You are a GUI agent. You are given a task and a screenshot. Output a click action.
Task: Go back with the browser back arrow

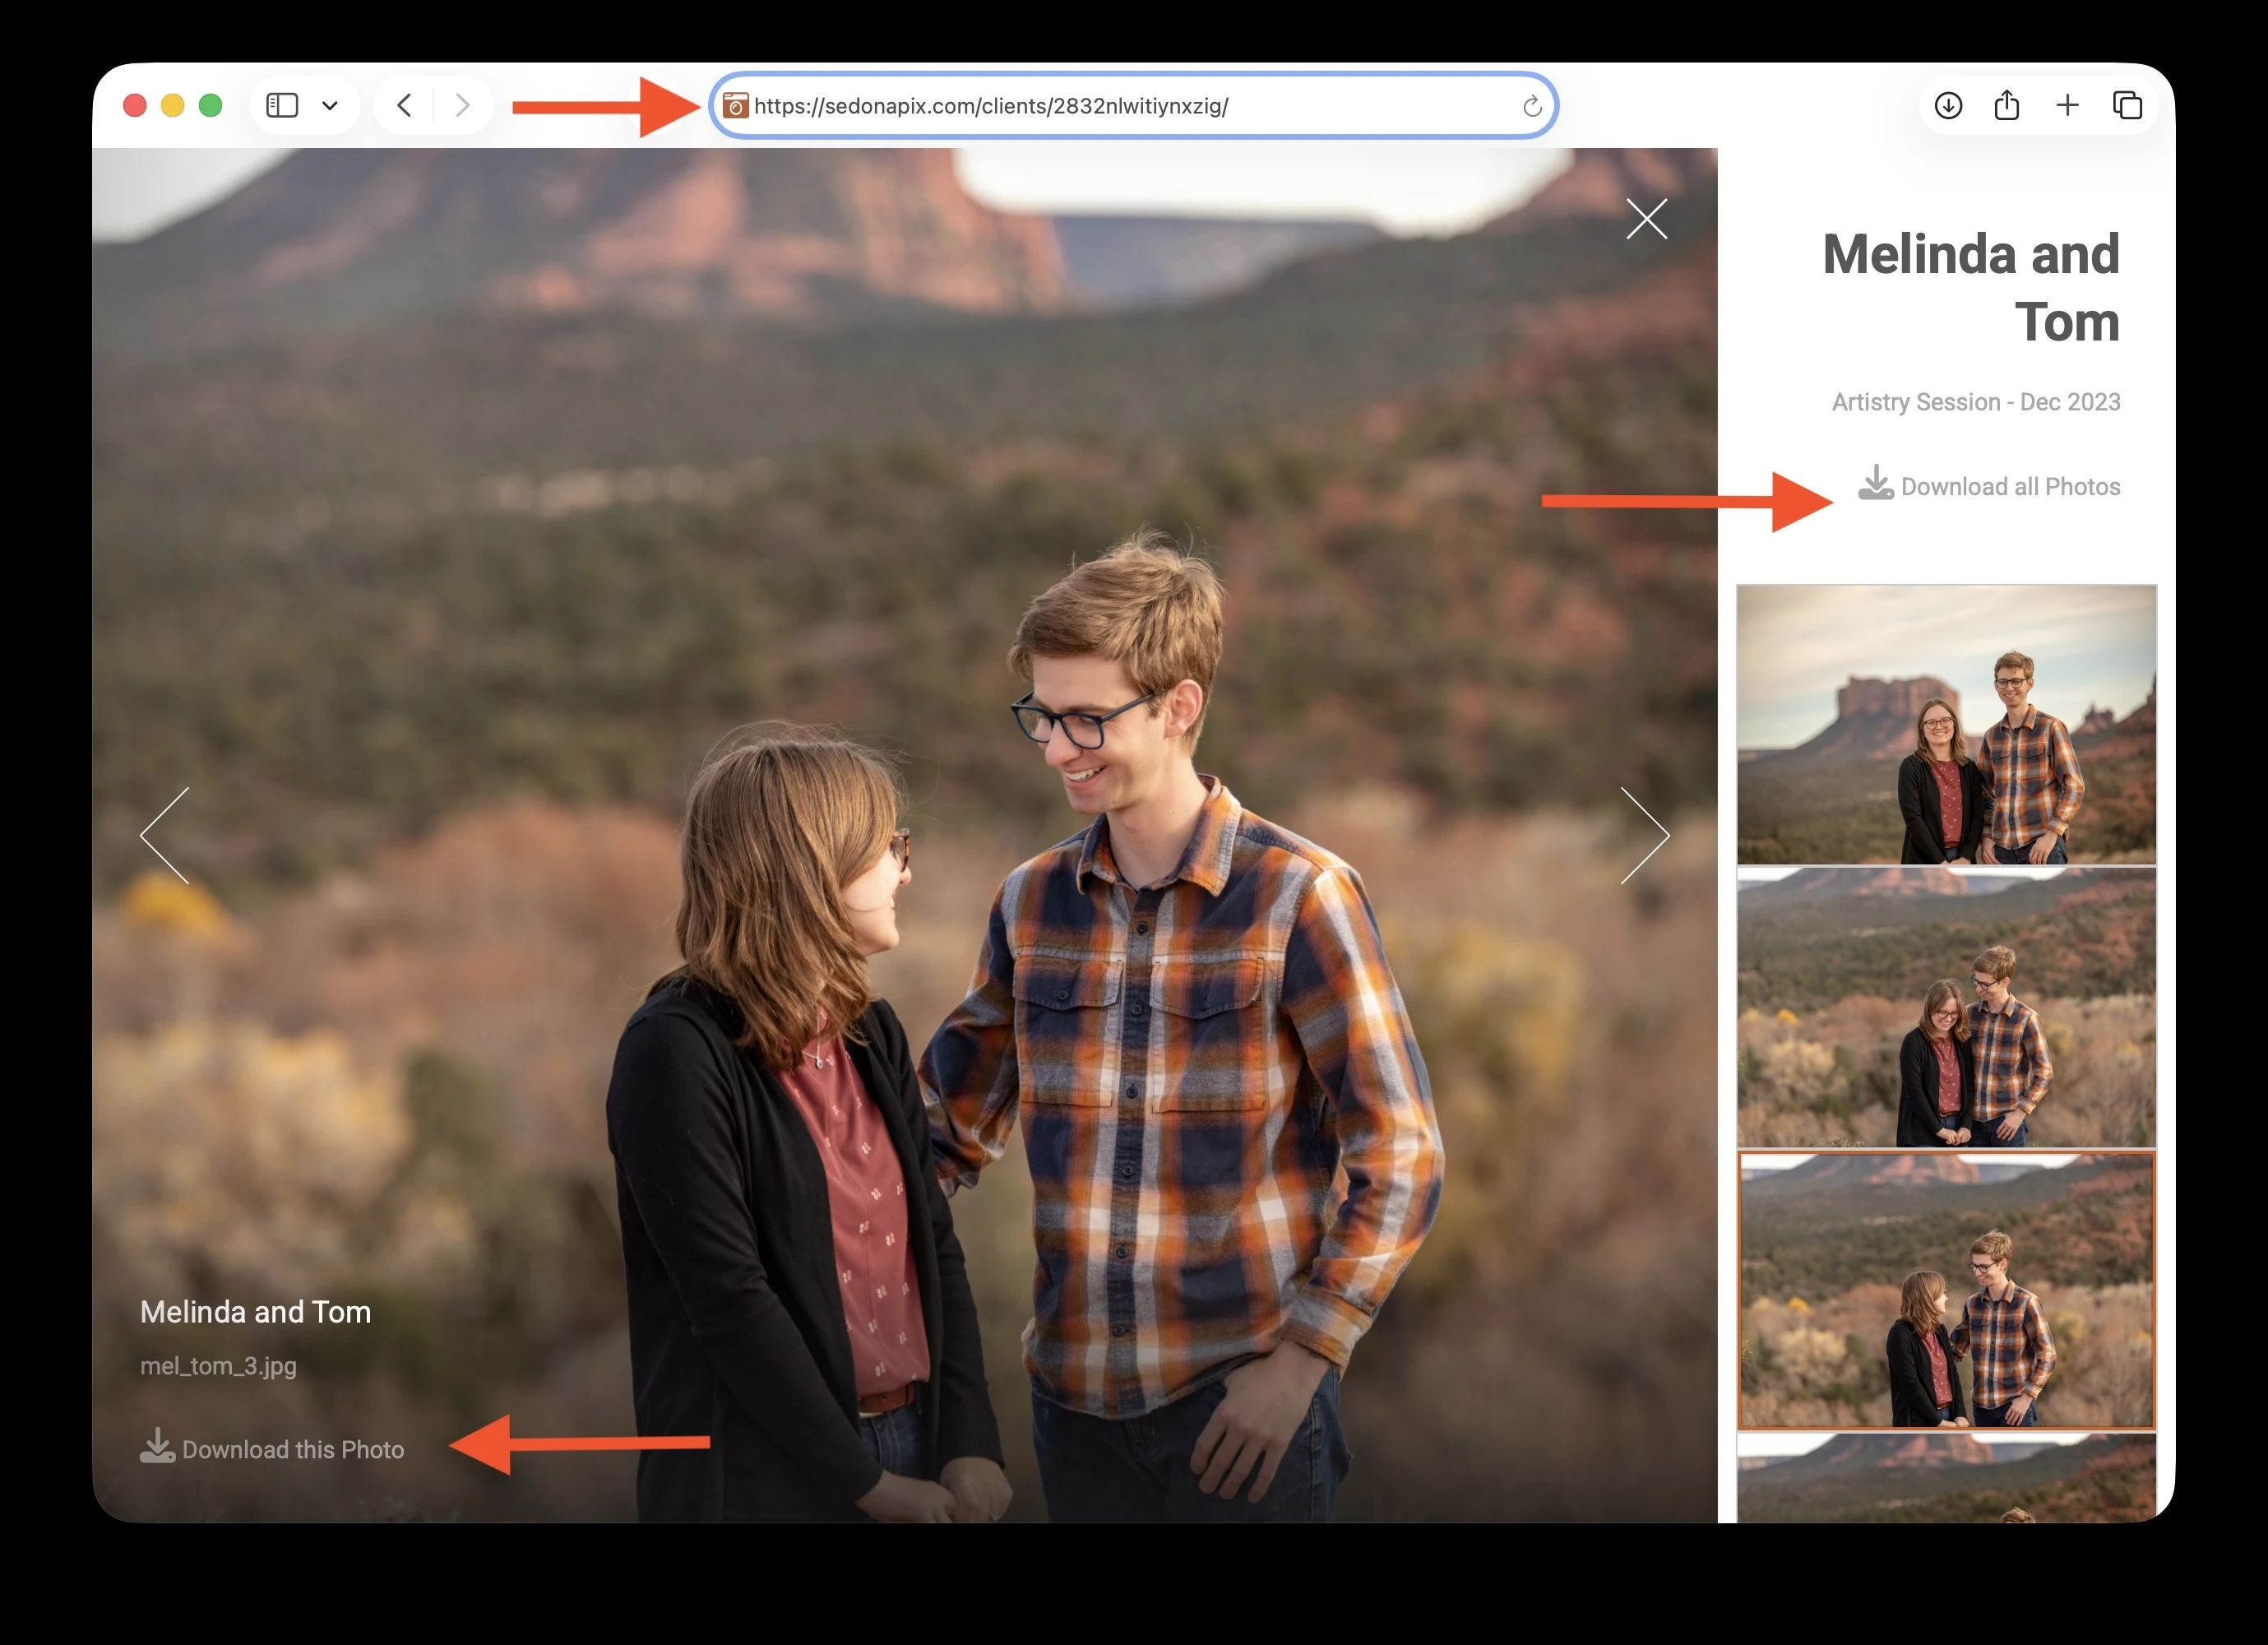coord(404,105)
